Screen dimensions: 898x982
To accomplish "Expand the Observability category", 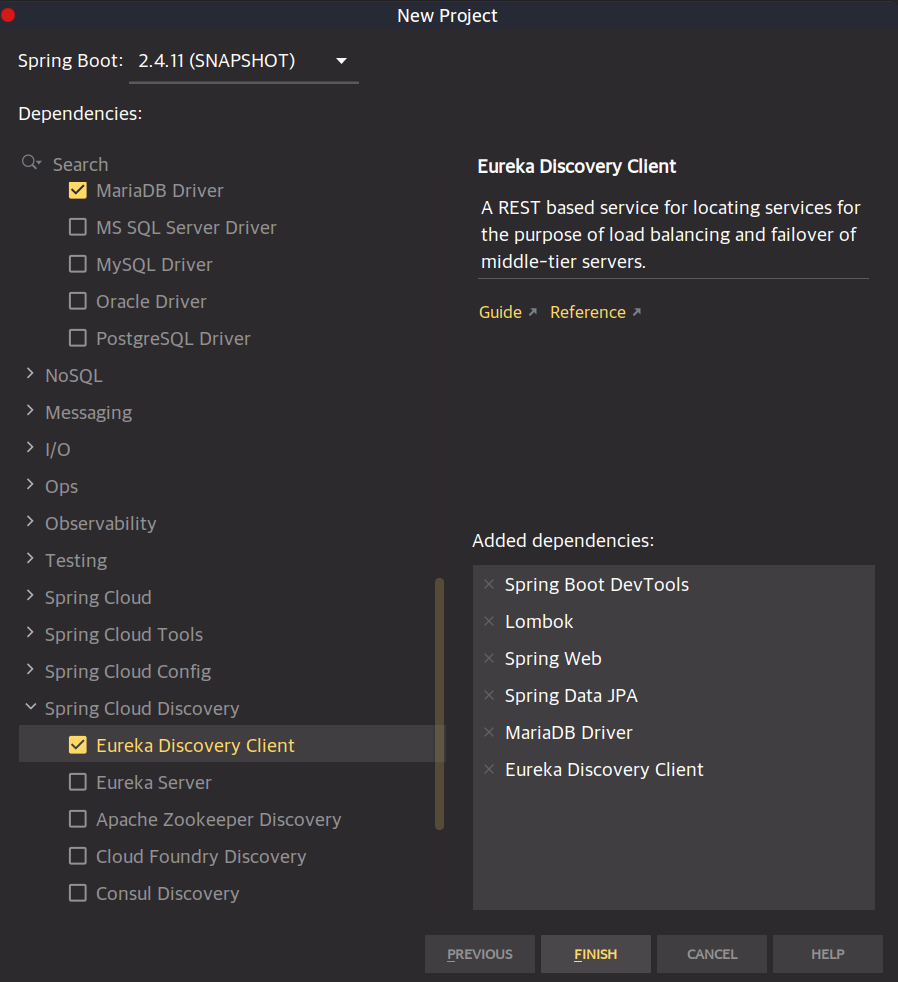I will click(x=30, y=522).
